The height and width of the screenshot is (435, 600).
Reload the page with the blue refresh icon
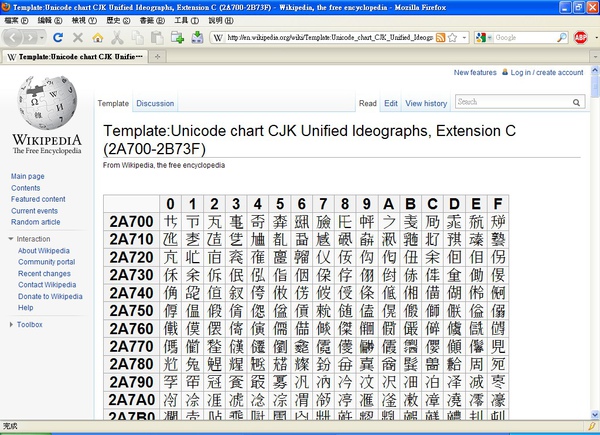[58, 37]
